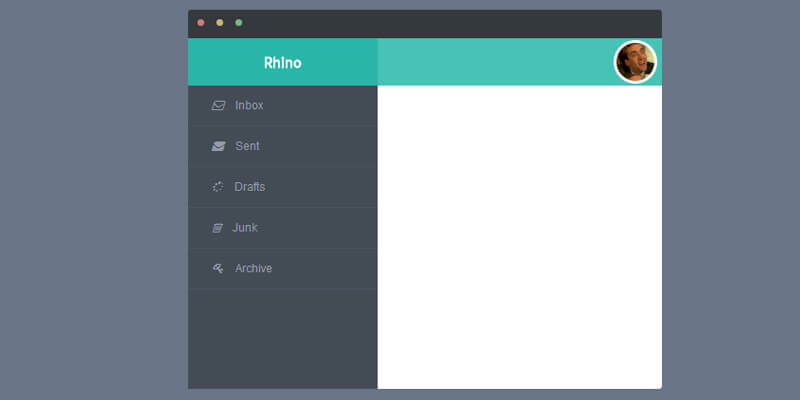Click the Sent envelope icon
Screen dimensions: 800x400
218,146
